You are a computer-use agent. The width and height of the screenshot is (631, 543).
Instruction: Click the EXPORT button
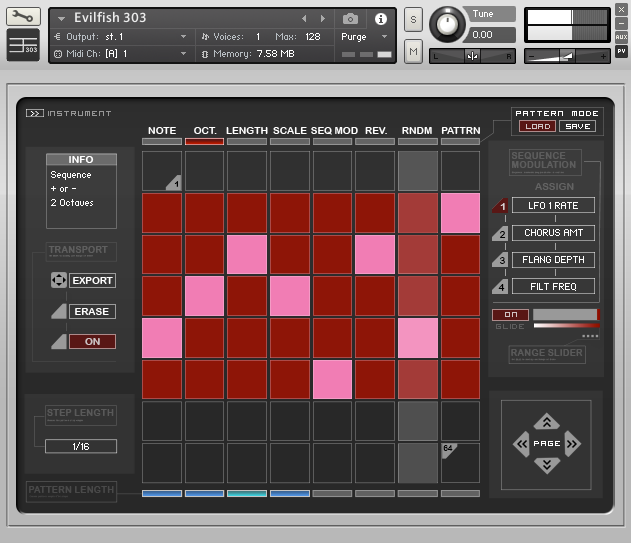[92, 281]
